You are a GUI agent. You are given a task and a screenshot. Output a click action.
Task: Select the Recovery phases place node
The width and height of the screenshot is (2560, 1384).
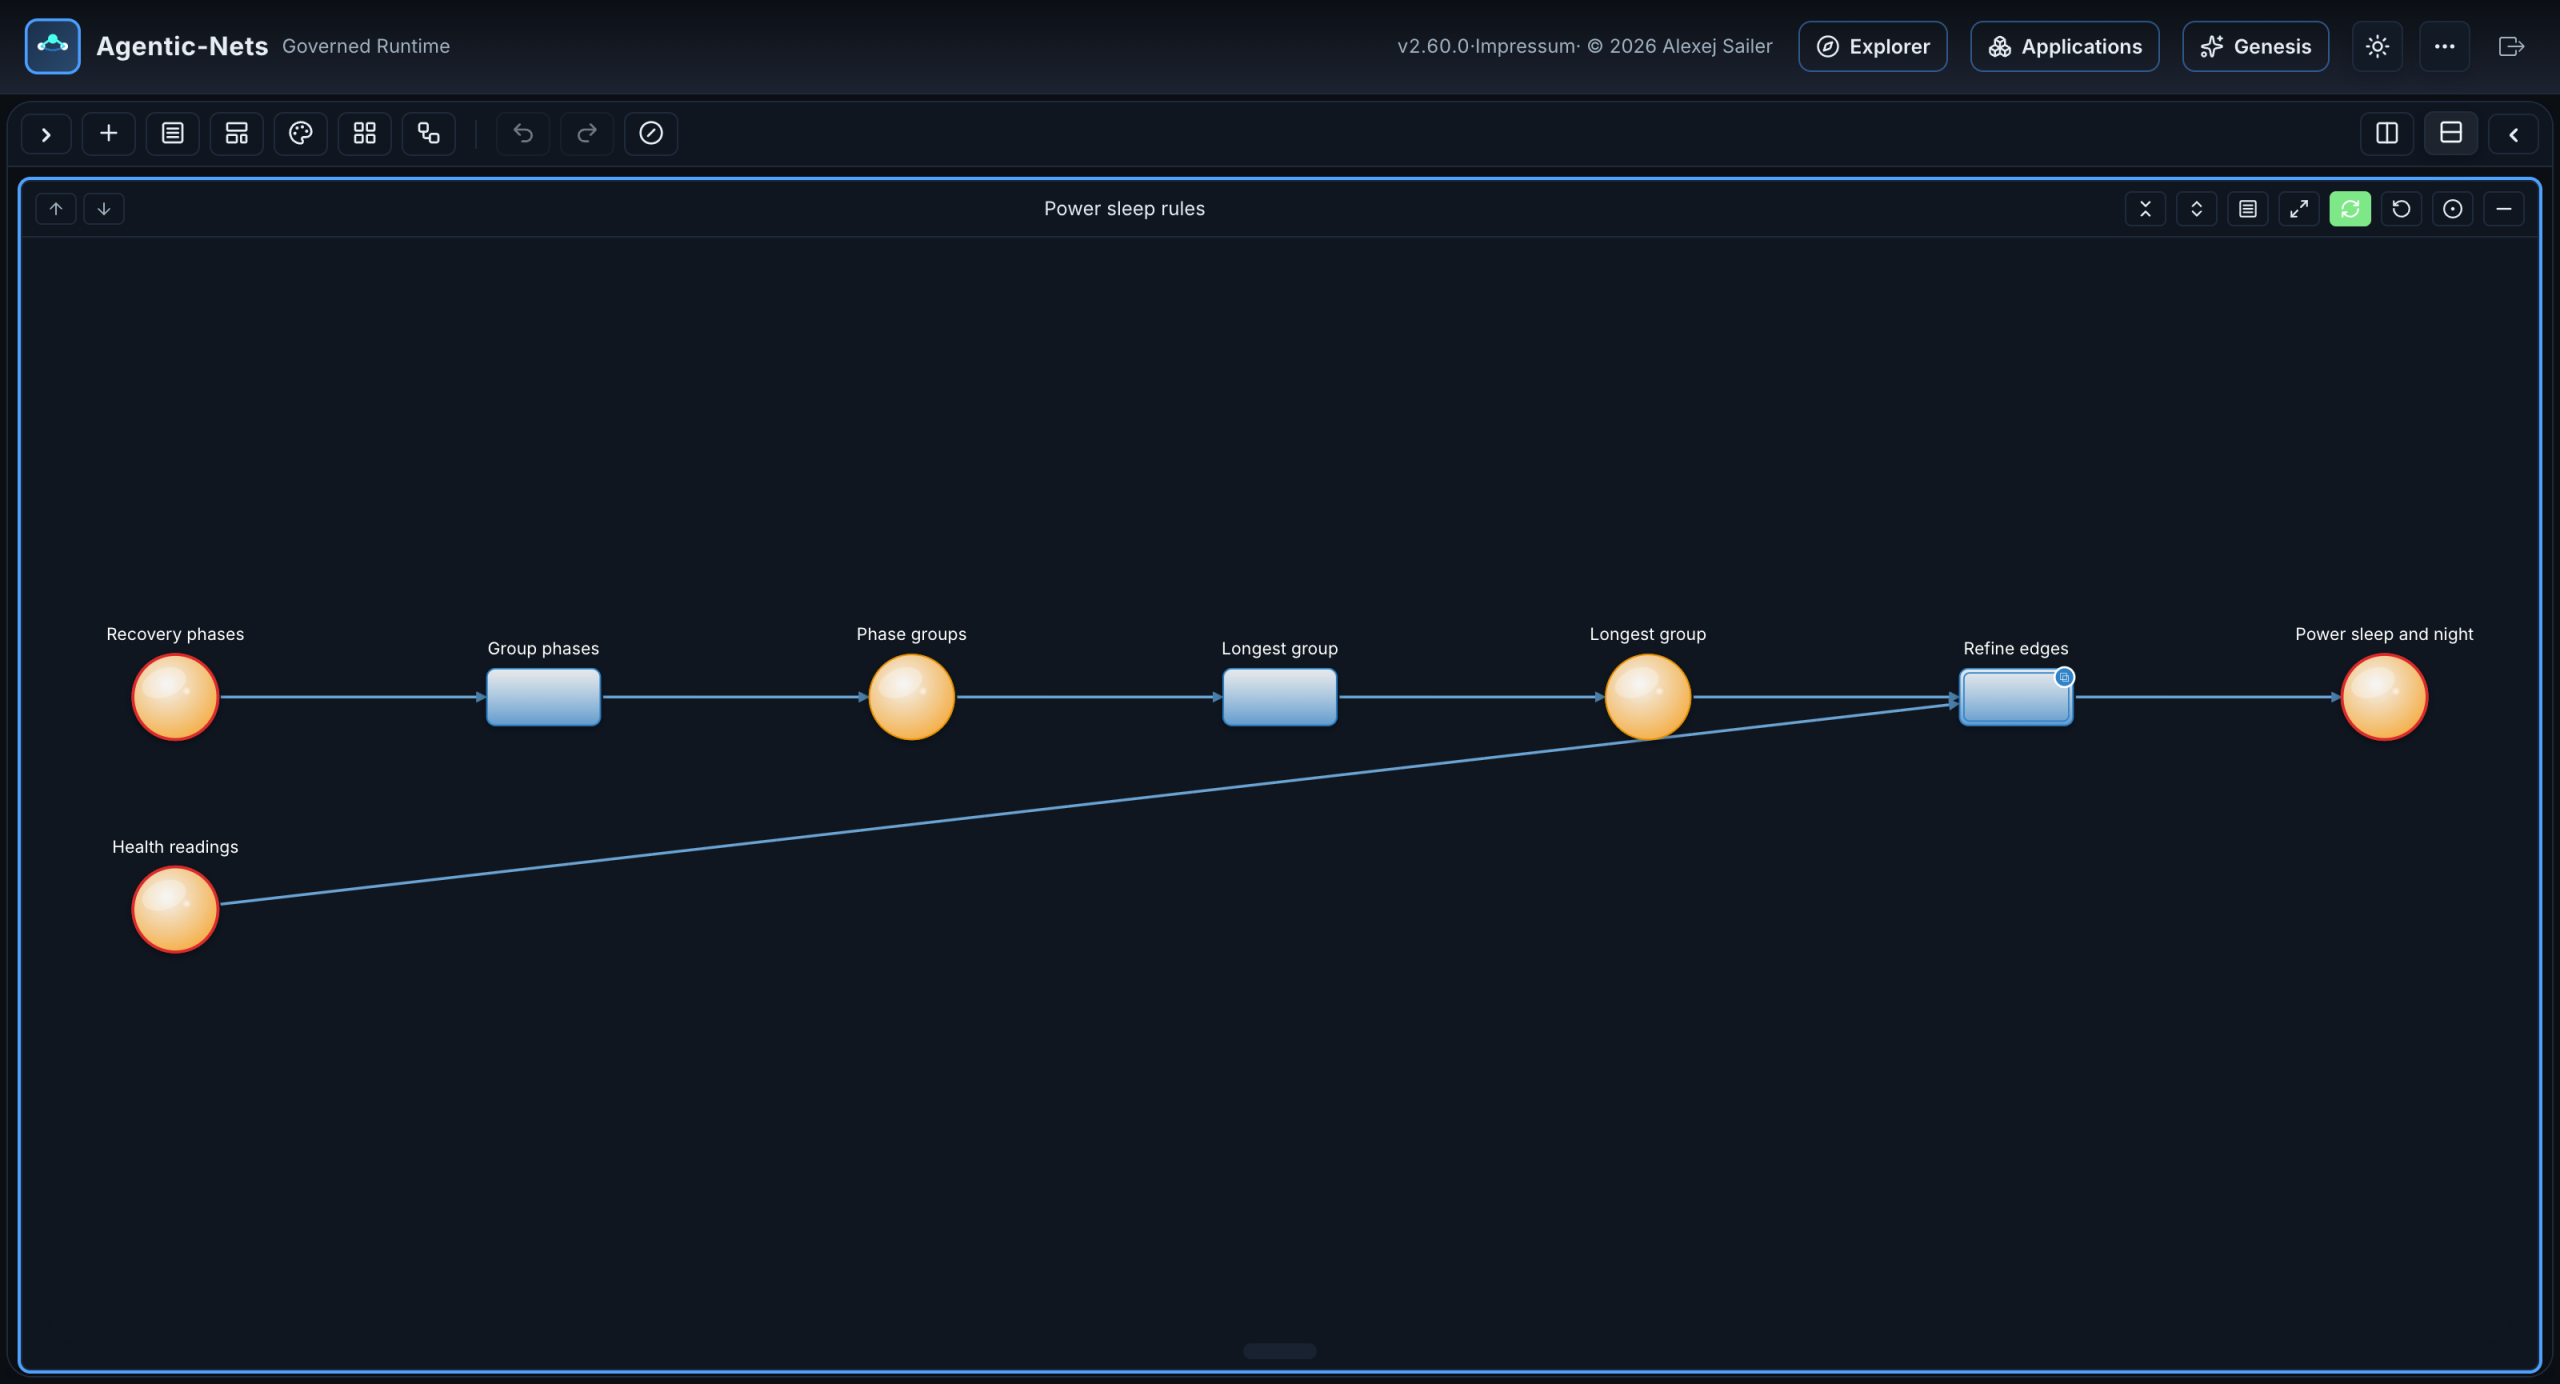(175, 697)
